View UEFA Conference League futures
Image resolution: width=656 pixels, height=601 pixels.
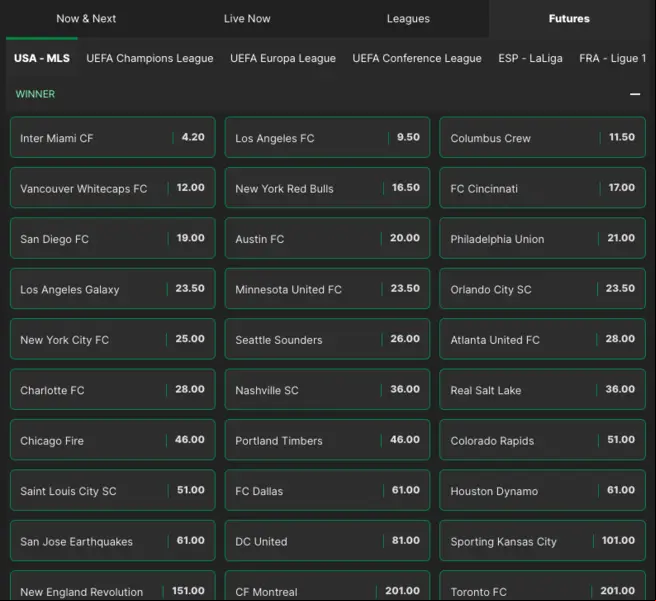[x=417, y=58]
